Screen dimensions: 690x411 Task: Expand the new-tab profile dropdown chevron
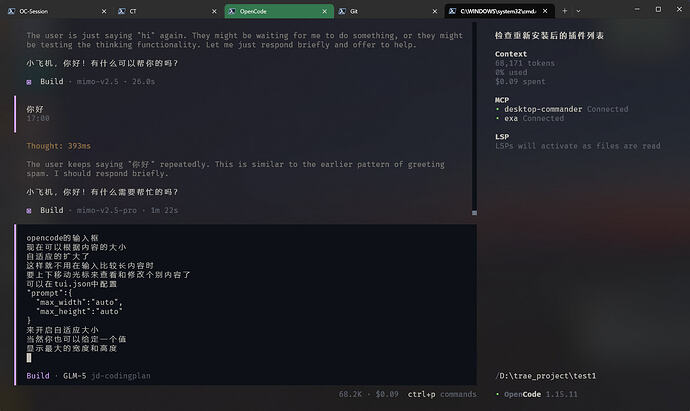[578, 11]
